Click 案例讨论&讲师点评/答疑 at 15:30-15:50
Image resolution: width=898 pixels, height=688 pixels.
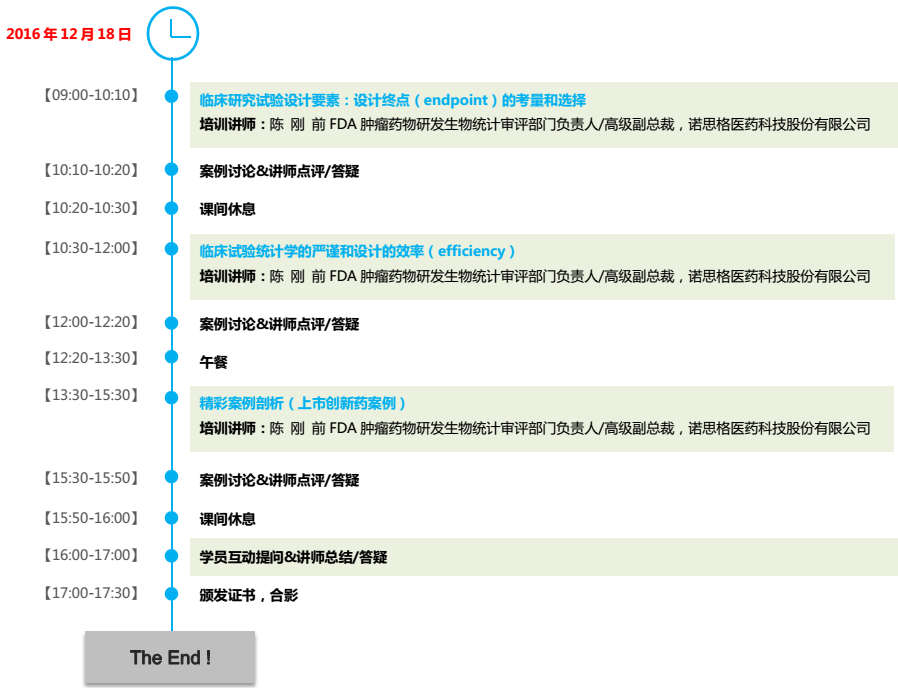pos(279,480)
